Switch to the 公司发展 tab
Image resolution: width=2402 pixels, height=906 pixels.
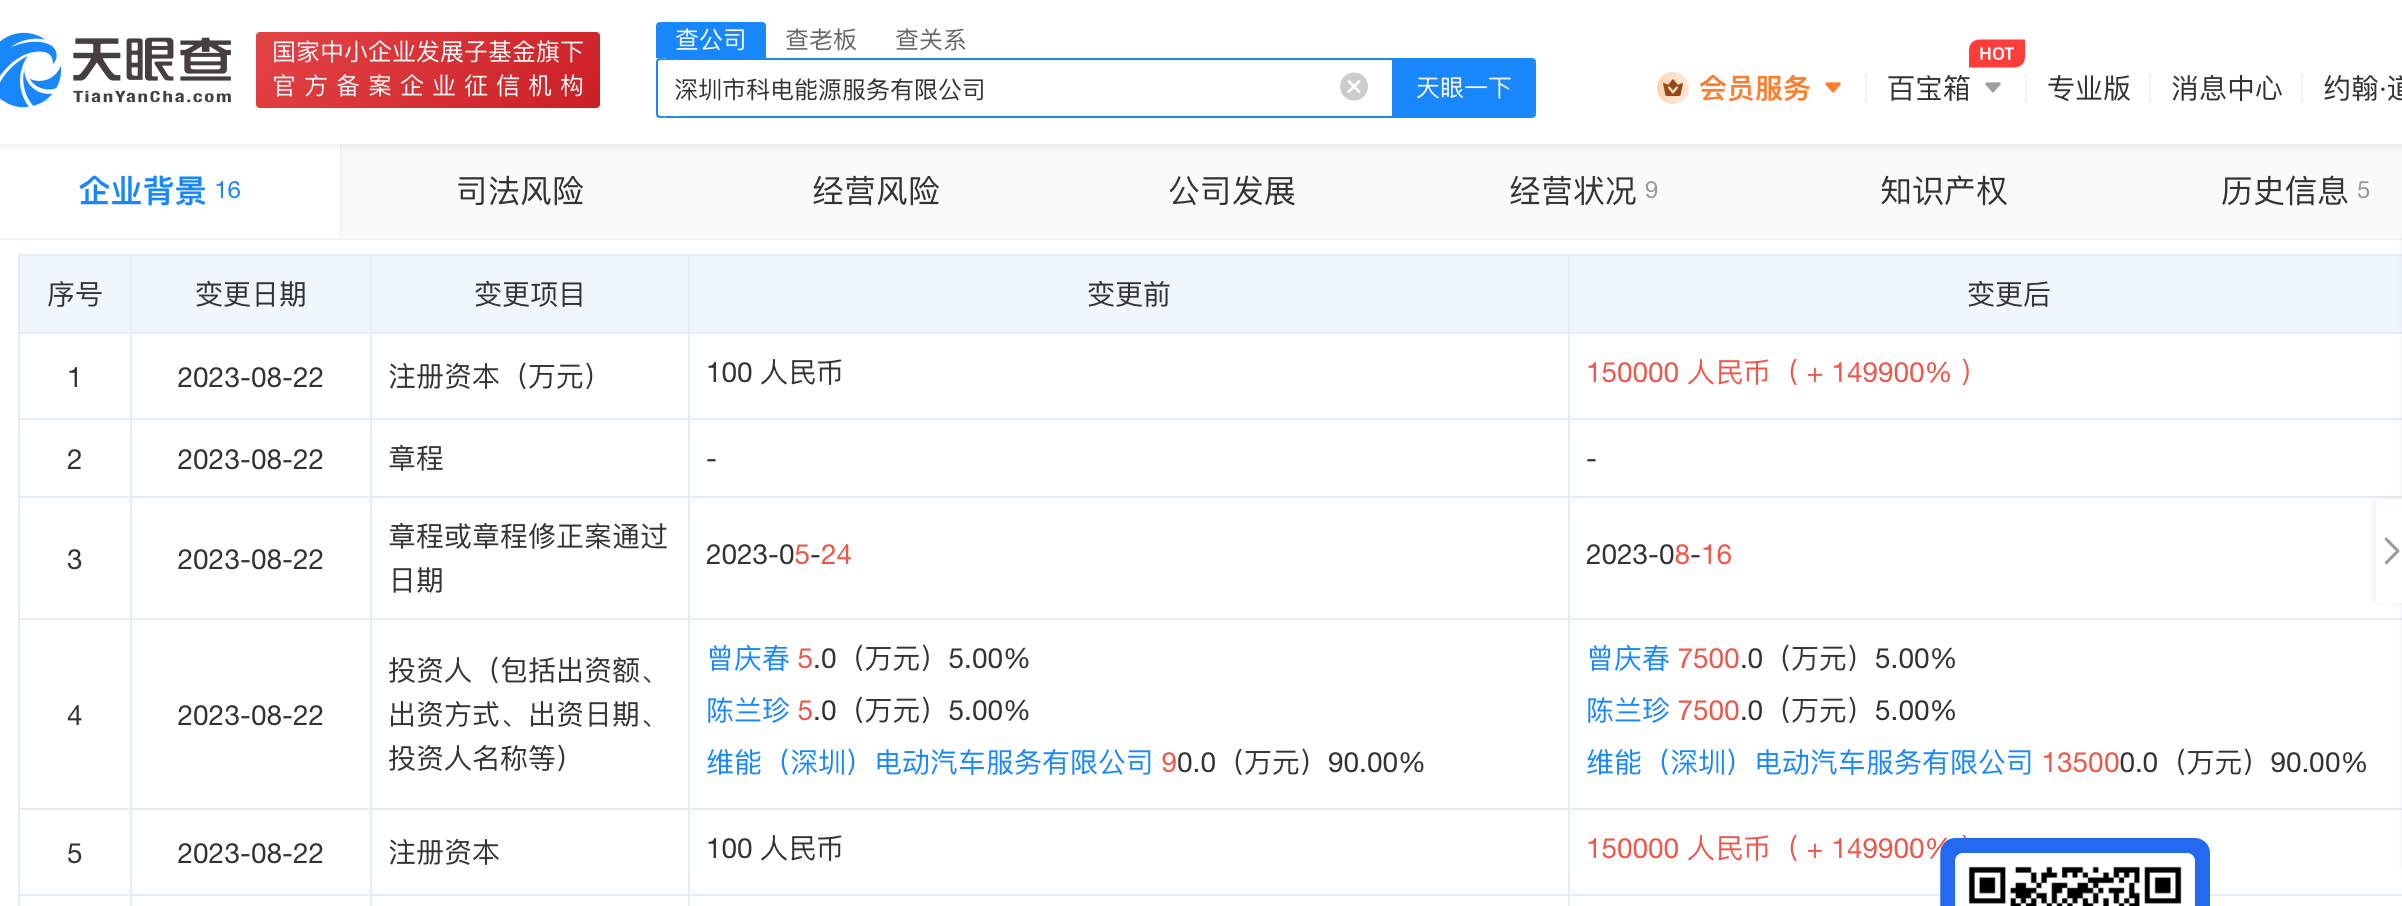tap(1232, 191)
